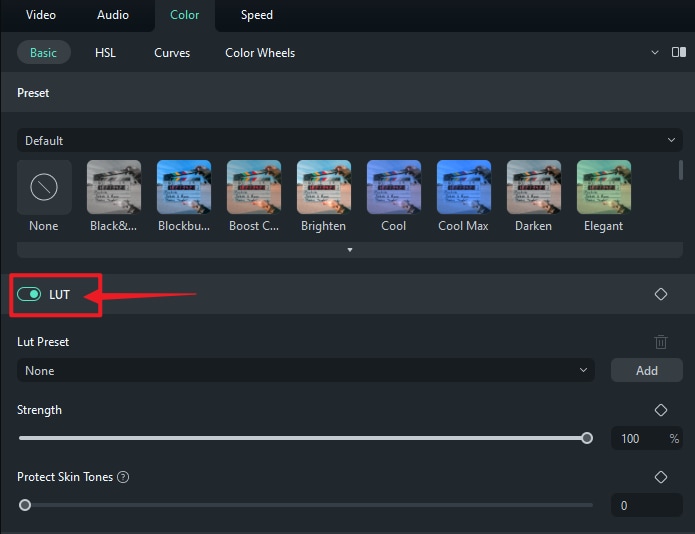Click the Add LUT button
Viewport: 695px width, 534px height.
pos(647,370)
